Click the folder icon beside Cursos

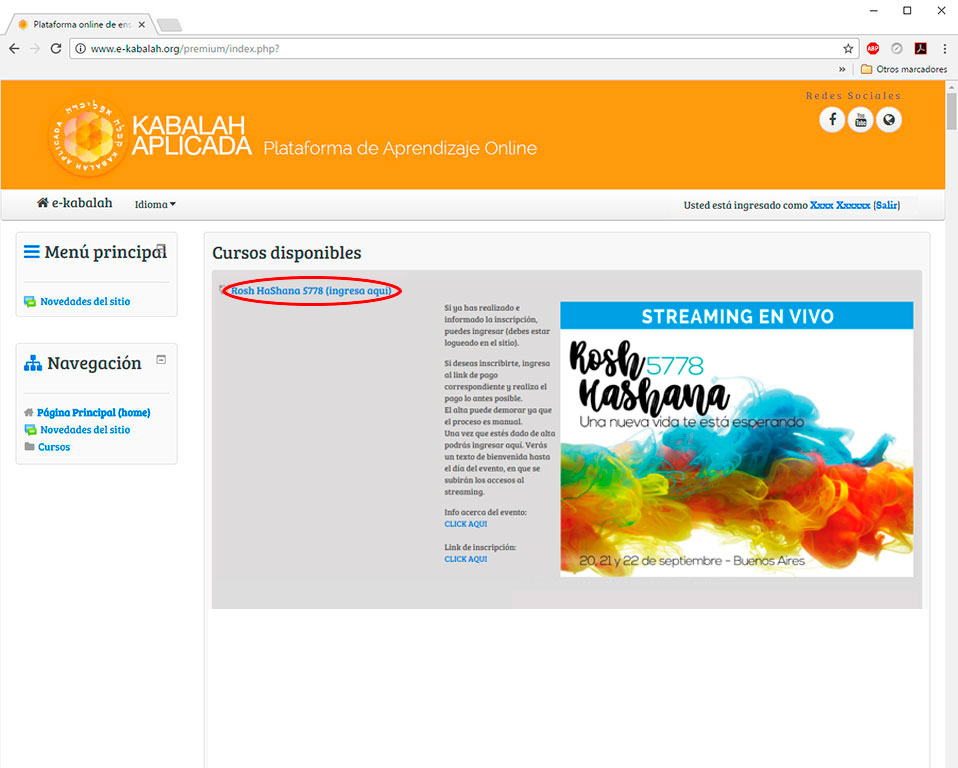coord(29,446)
